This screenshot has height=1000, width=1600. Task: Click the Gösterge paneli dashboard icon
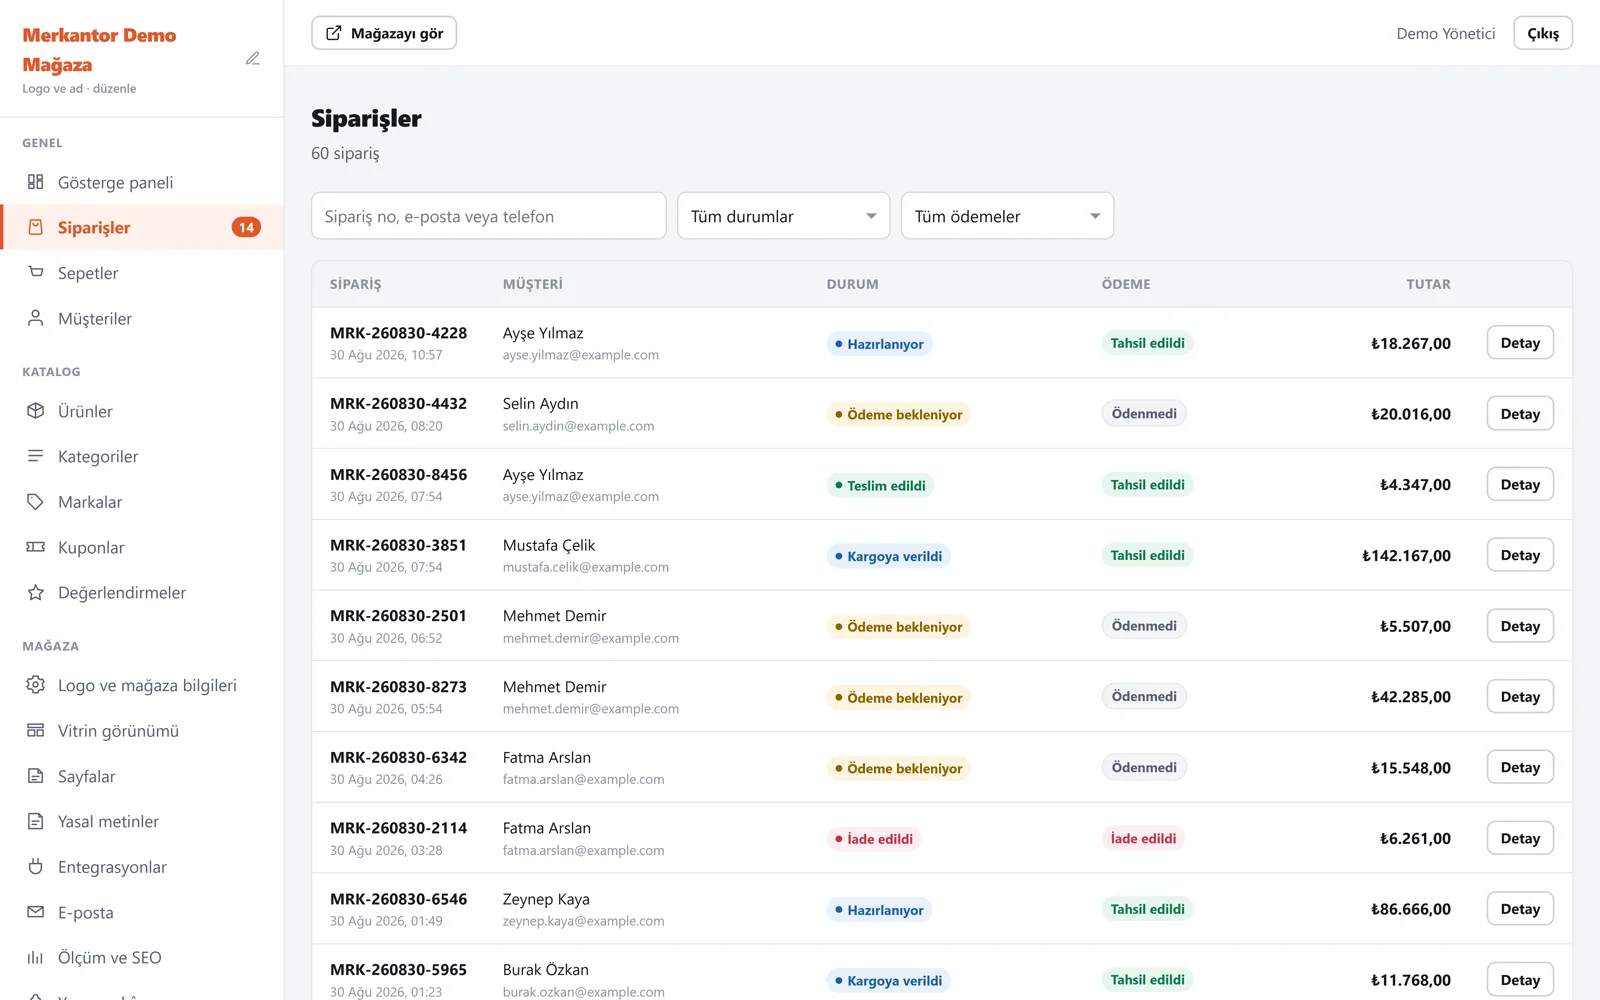click(36, 182)
